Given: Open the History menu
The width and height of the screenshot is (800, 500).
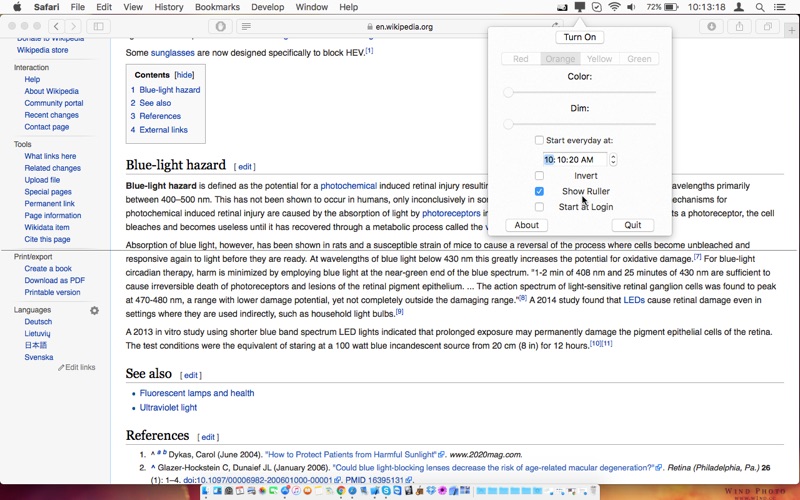Looking at the screenshot, I should 168,7.
